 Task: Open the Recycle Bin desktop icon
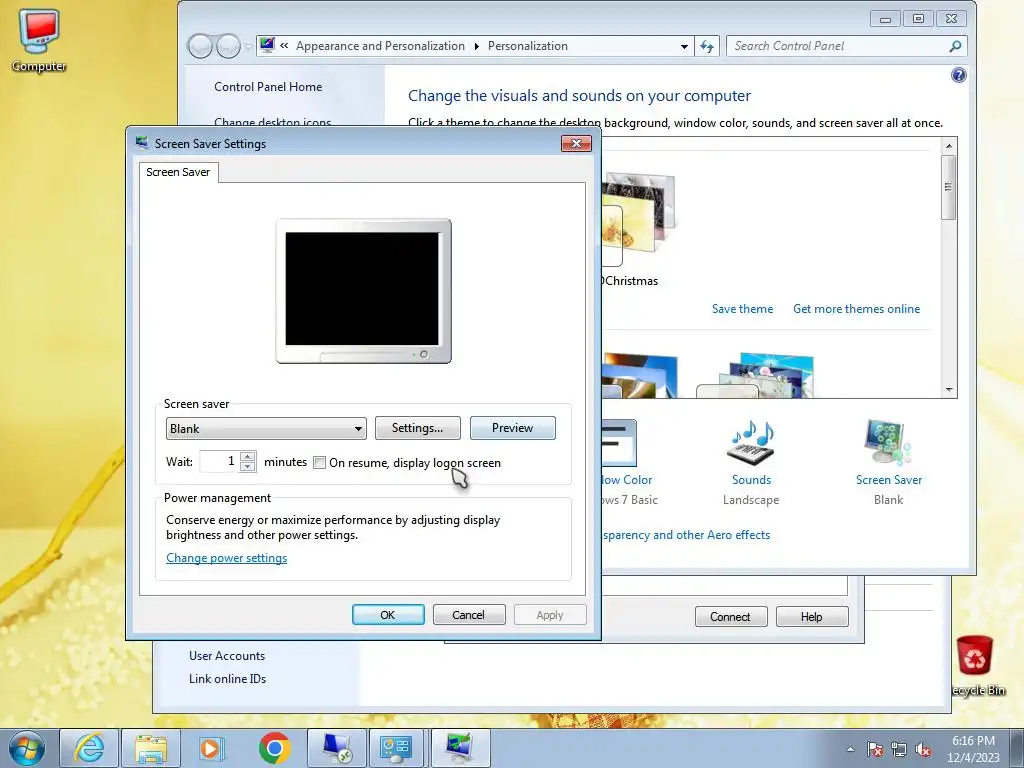point(977,665)
